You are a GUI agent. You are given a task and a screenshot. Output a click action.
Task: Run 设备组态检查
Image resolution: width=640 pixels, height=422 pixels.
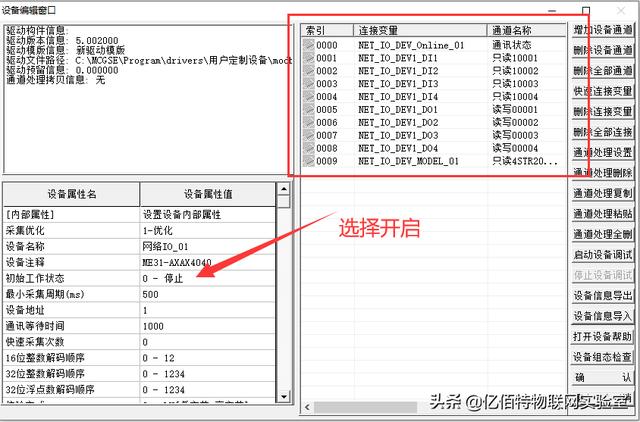[602, 357]
